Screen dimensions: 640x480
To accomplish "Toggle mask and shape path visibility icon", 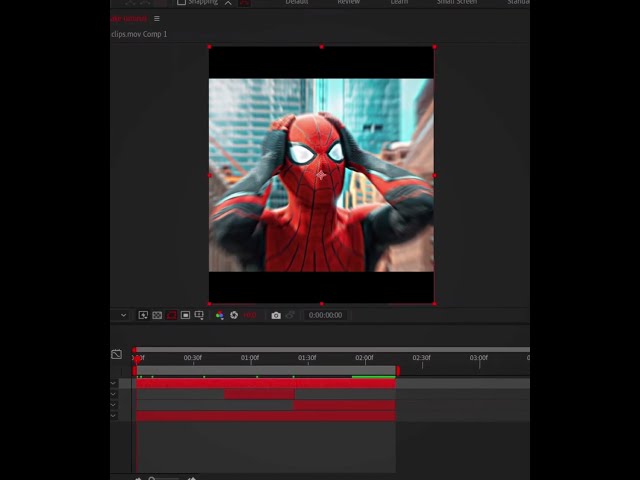I will click(171, 315).
